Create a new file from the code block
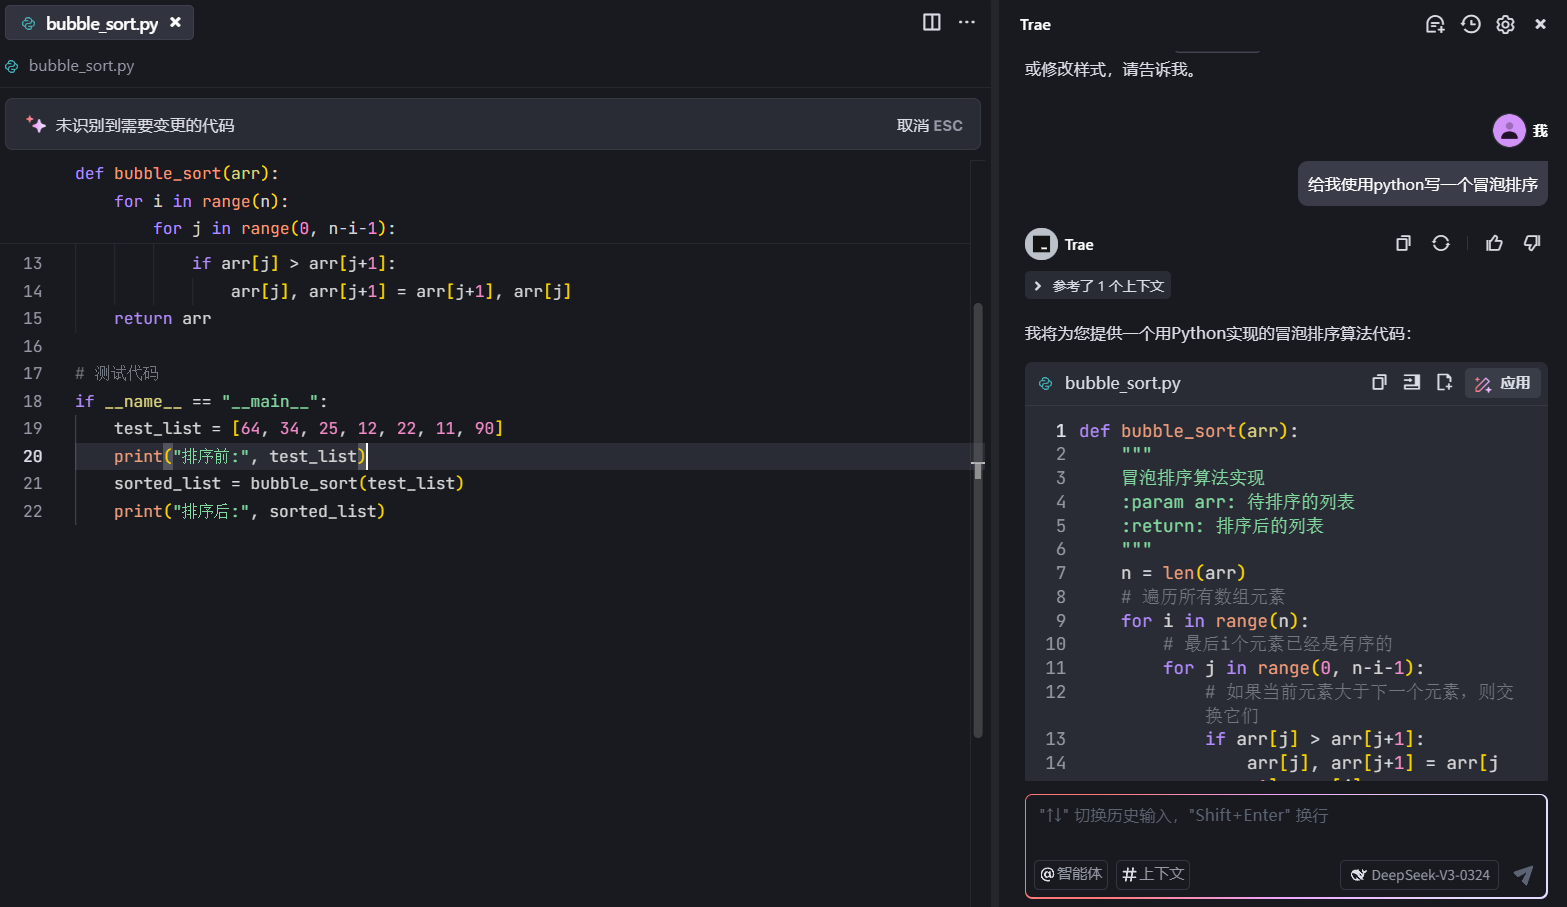This screenshot has width=1567, height=907. [1444, 382]
